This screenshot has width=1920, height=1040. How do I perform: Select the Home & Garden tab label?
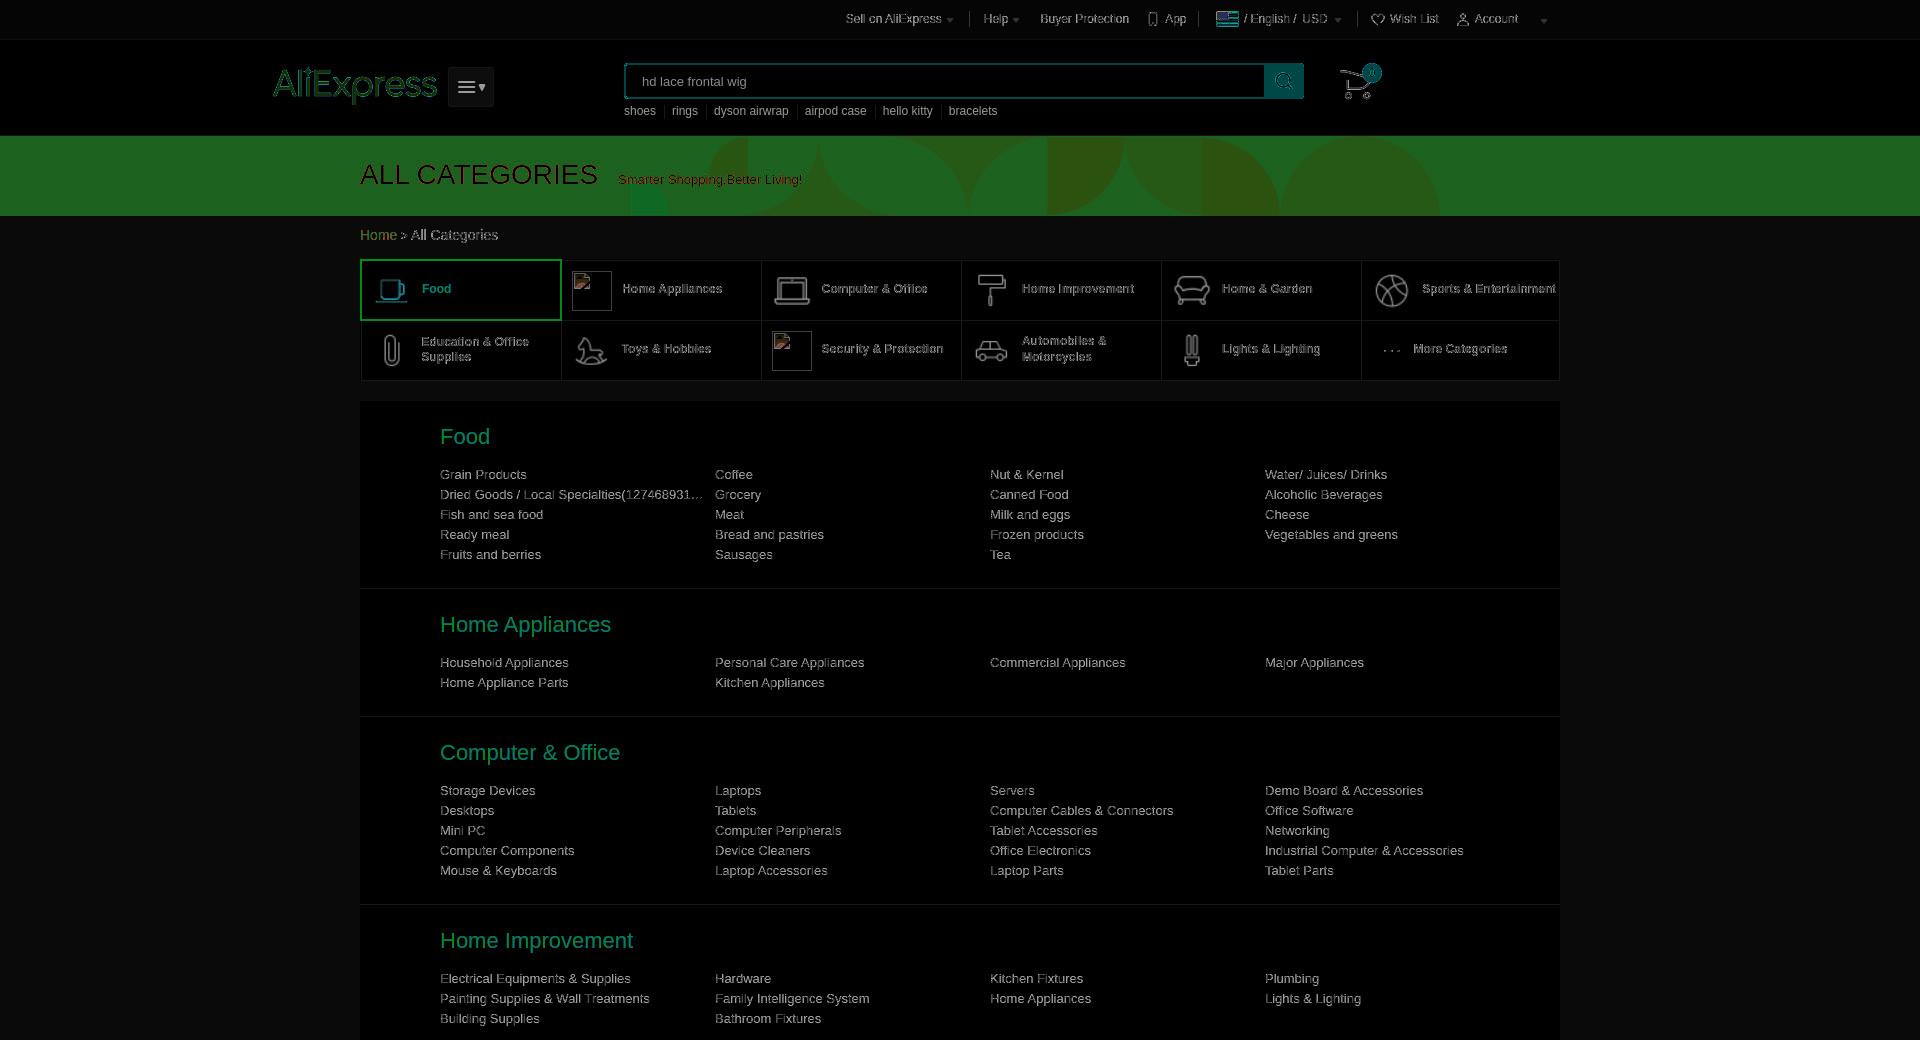(1267, 289)
